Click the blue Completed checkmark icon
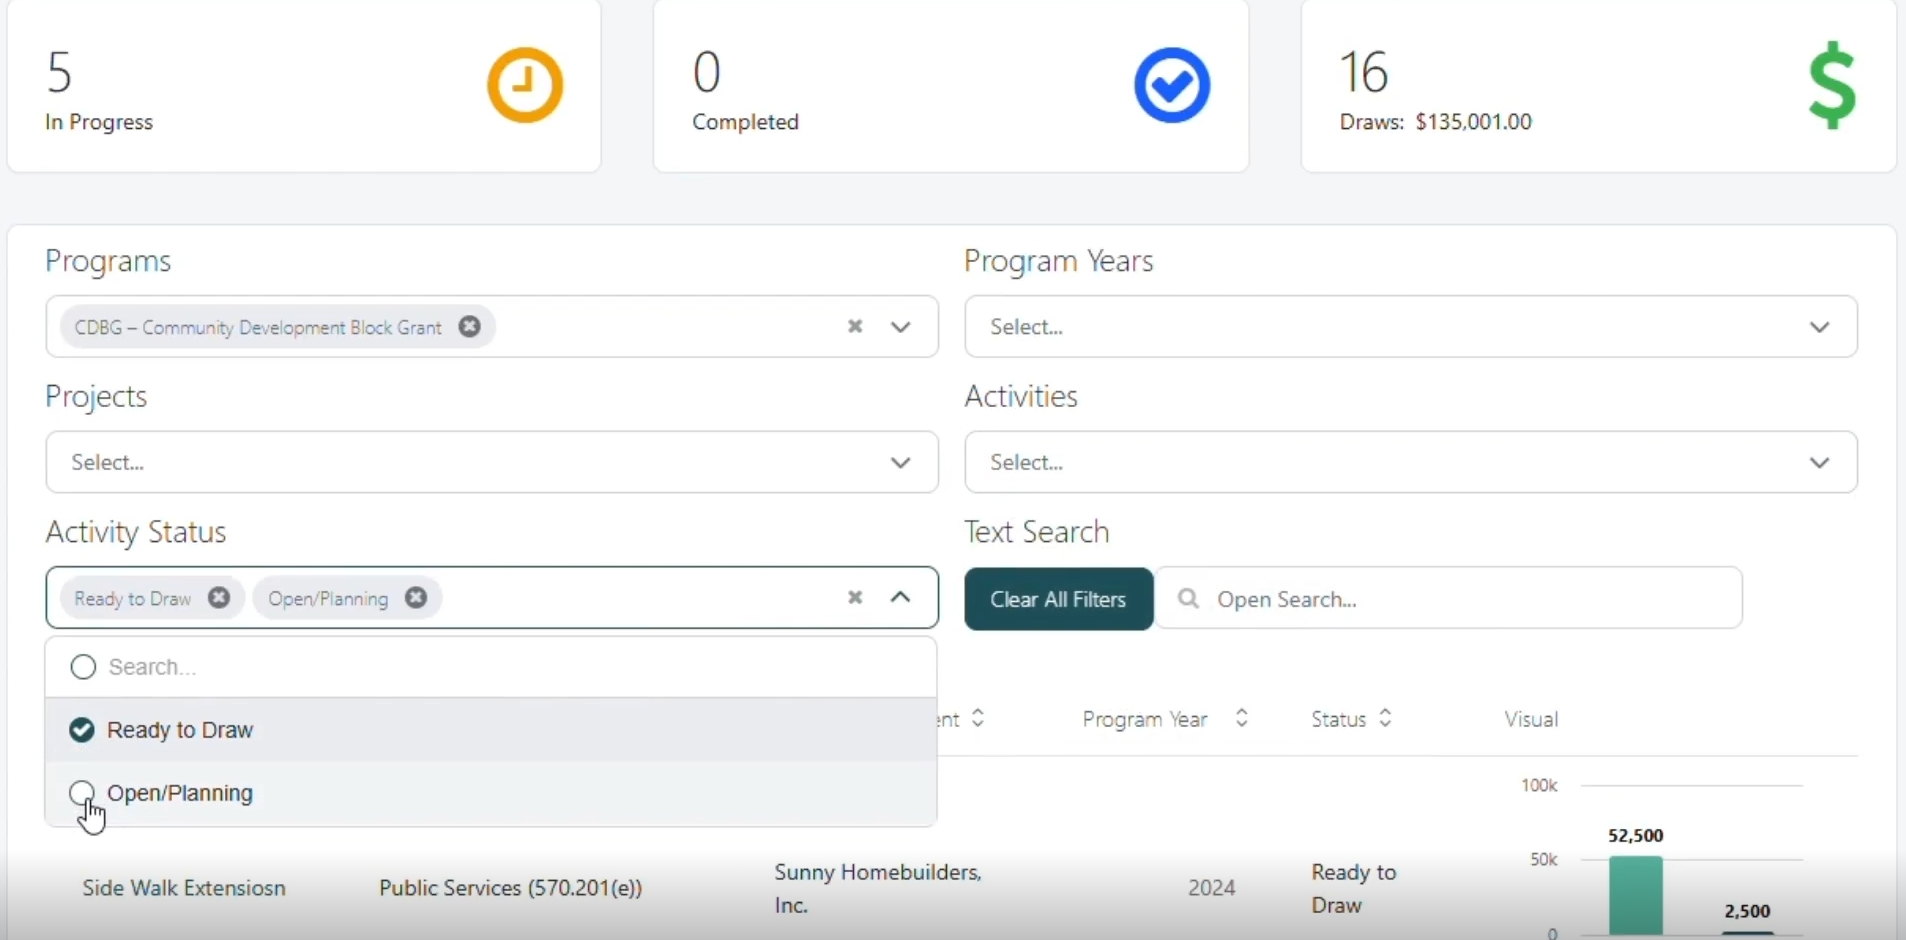 coord(1172,85)
